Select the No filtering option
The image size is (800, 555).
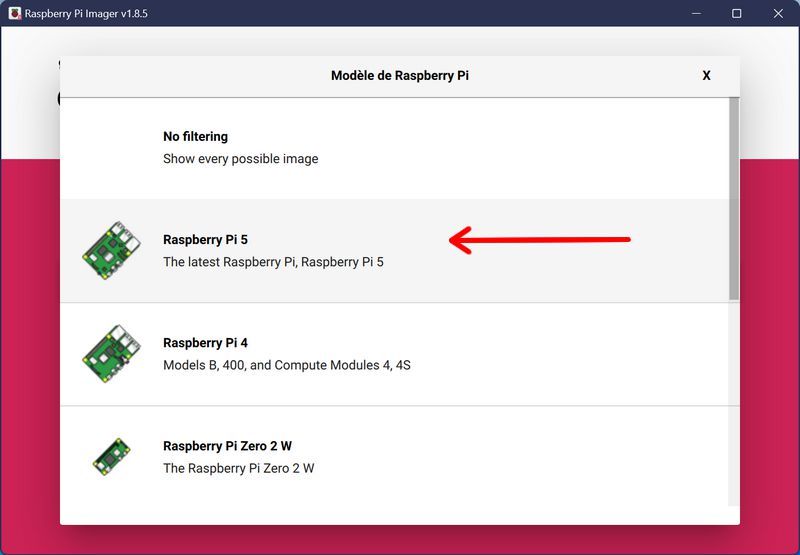point(394,148)
